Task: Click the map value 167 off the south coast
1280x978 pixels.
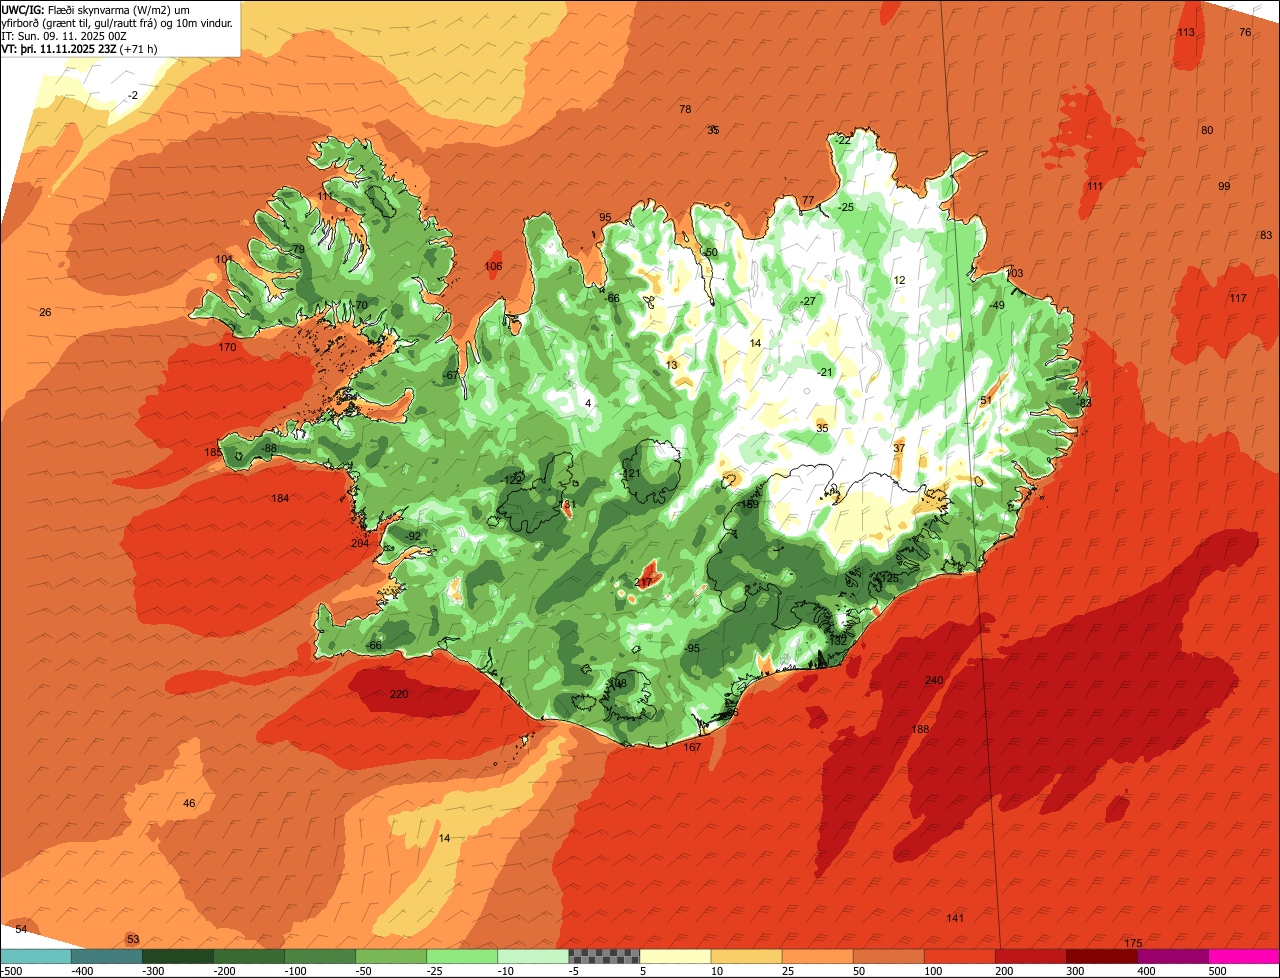Action: 692,747
